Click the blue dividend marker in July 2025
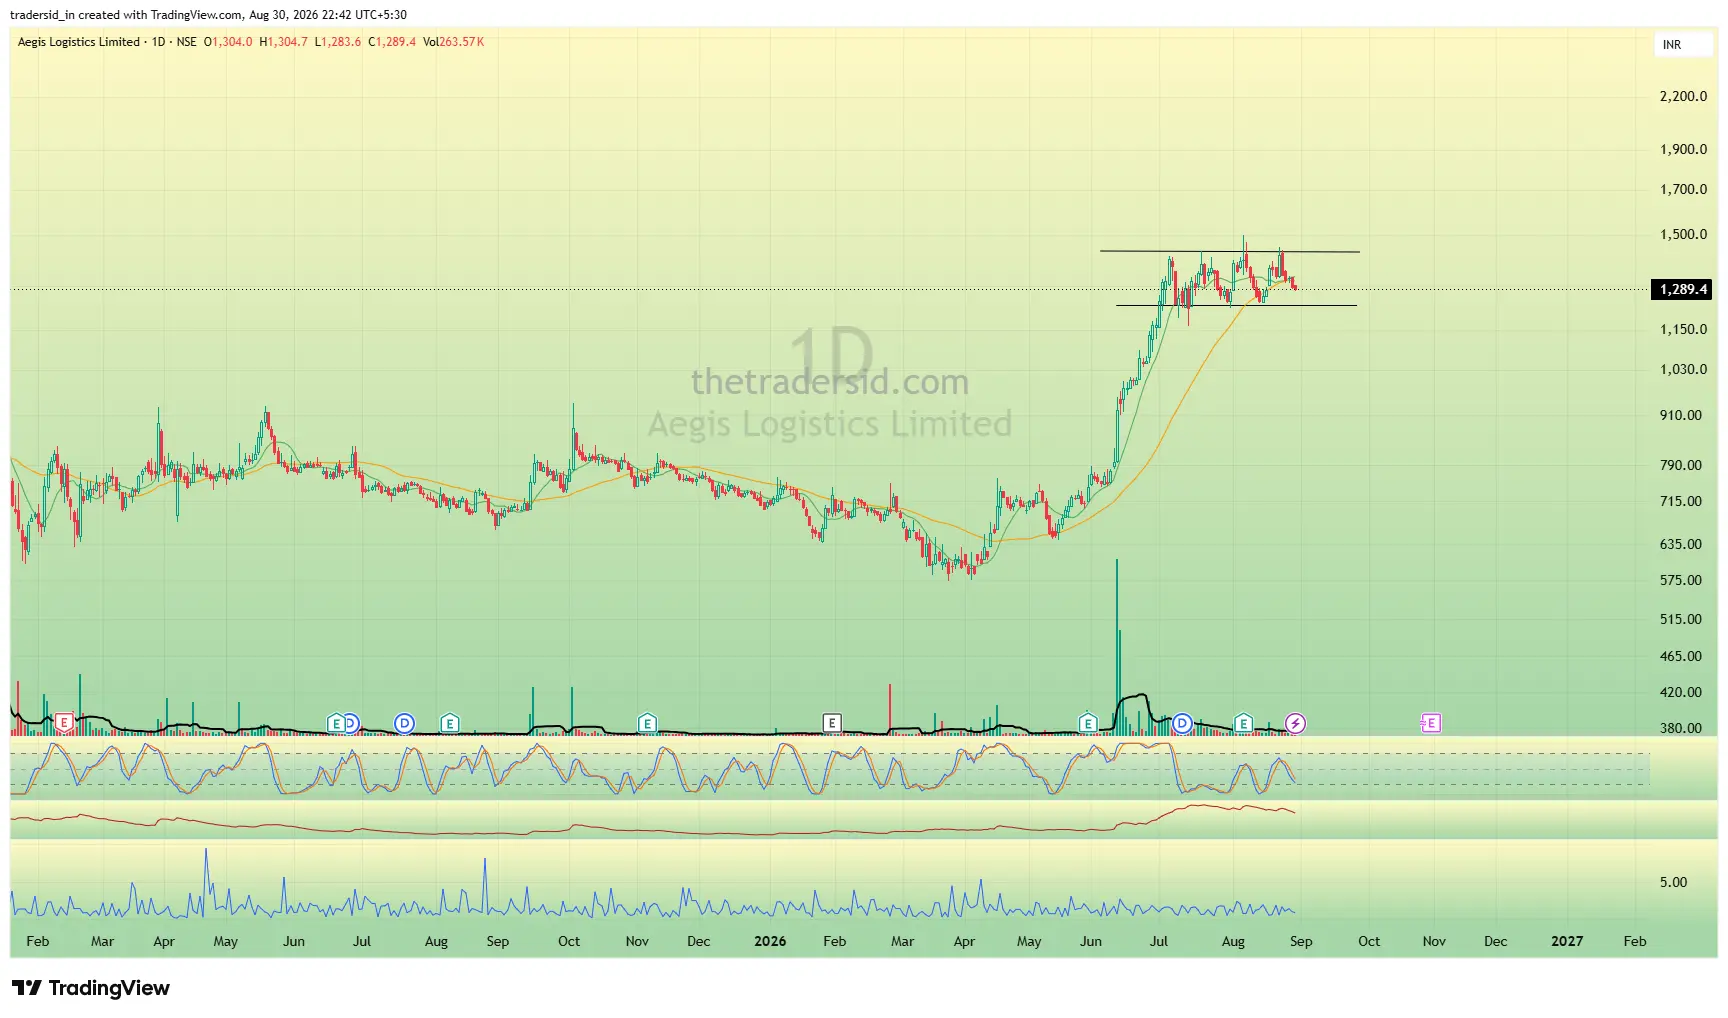1728x1018 pixels. coord(404,723)
